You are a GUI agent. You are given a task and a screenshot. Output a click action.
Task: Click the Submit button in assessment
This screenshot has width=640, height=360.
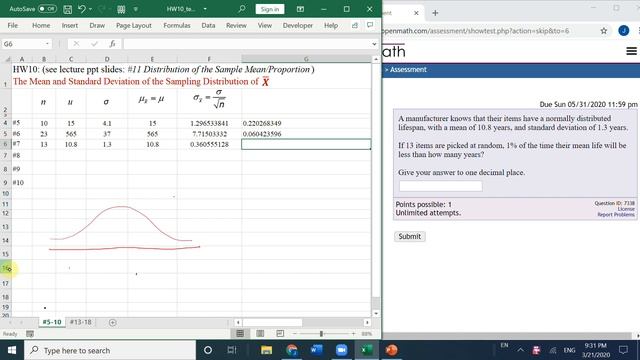coord(409,236)
